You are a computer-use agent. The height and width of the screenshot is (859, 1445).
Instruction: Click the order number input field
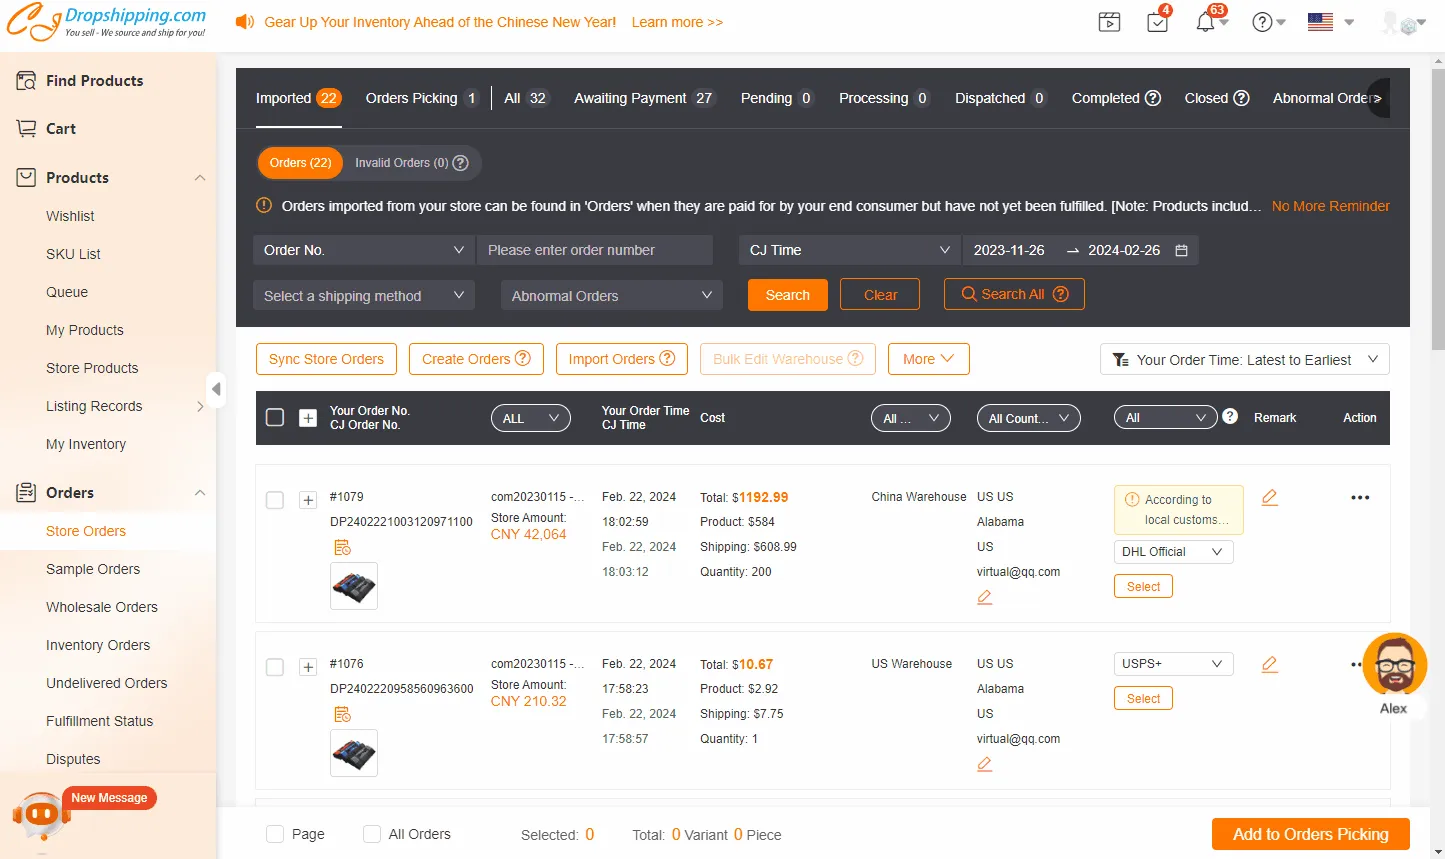tap(595, 250)
